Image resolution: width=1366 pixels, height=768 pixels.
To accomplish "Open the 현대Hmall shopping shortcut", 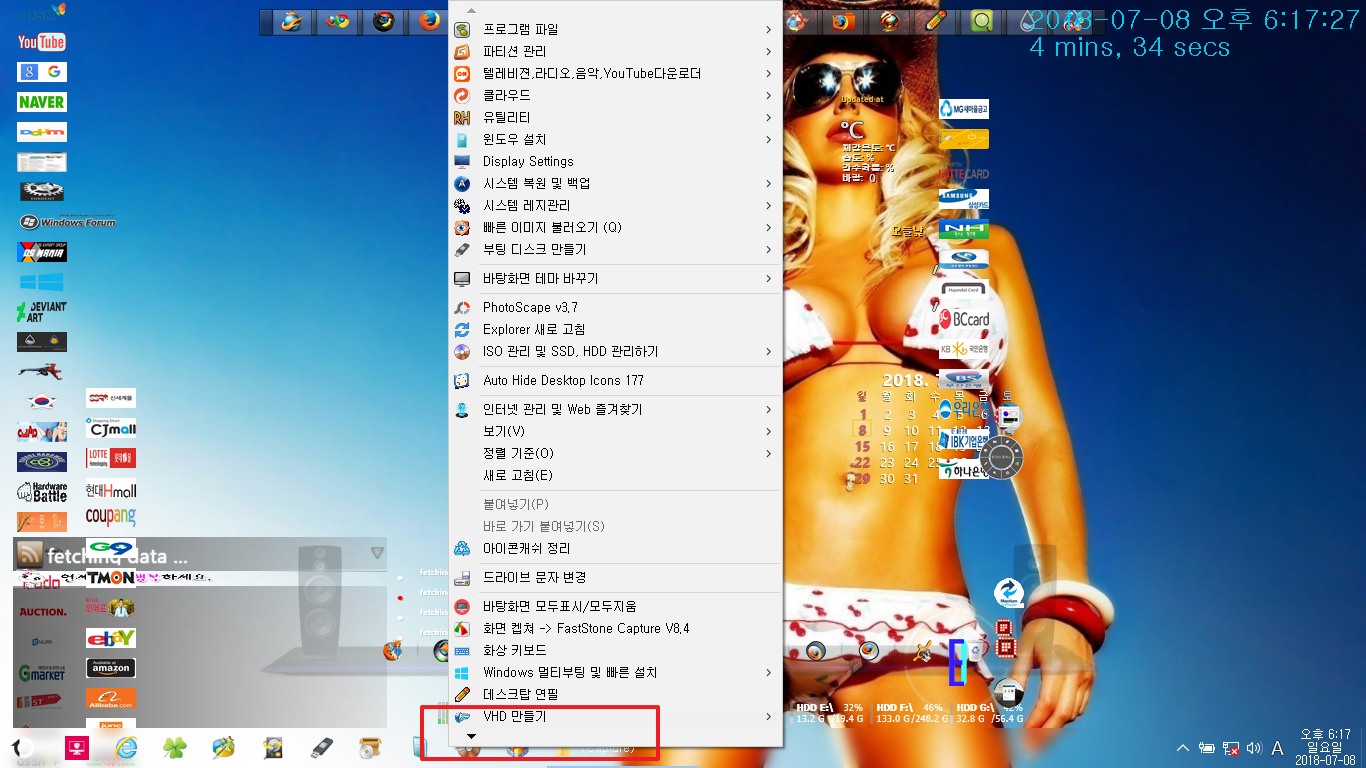I will click(x=111, y=491).
